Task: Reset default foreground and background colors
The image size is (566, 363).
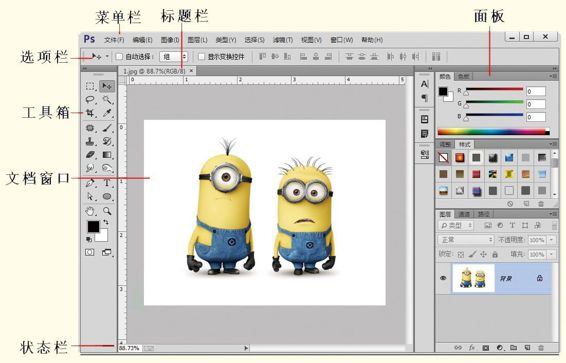Action: tap(89, 239)
